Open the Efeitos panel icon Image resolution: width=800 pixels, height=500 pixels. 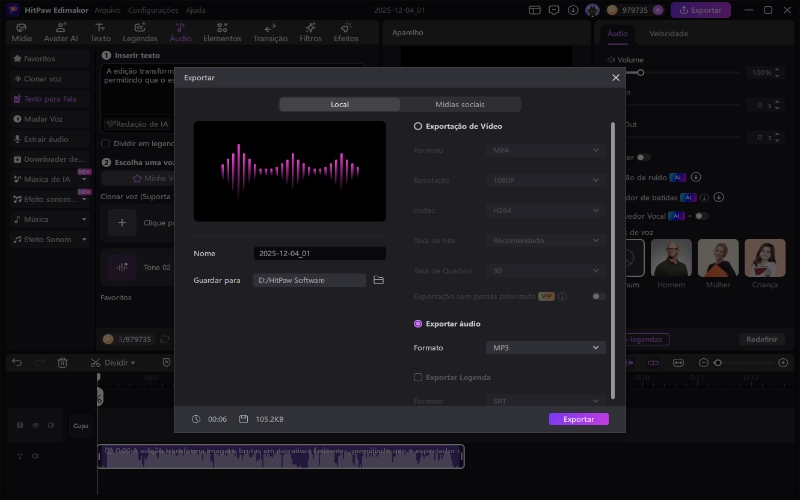[346, 32]
